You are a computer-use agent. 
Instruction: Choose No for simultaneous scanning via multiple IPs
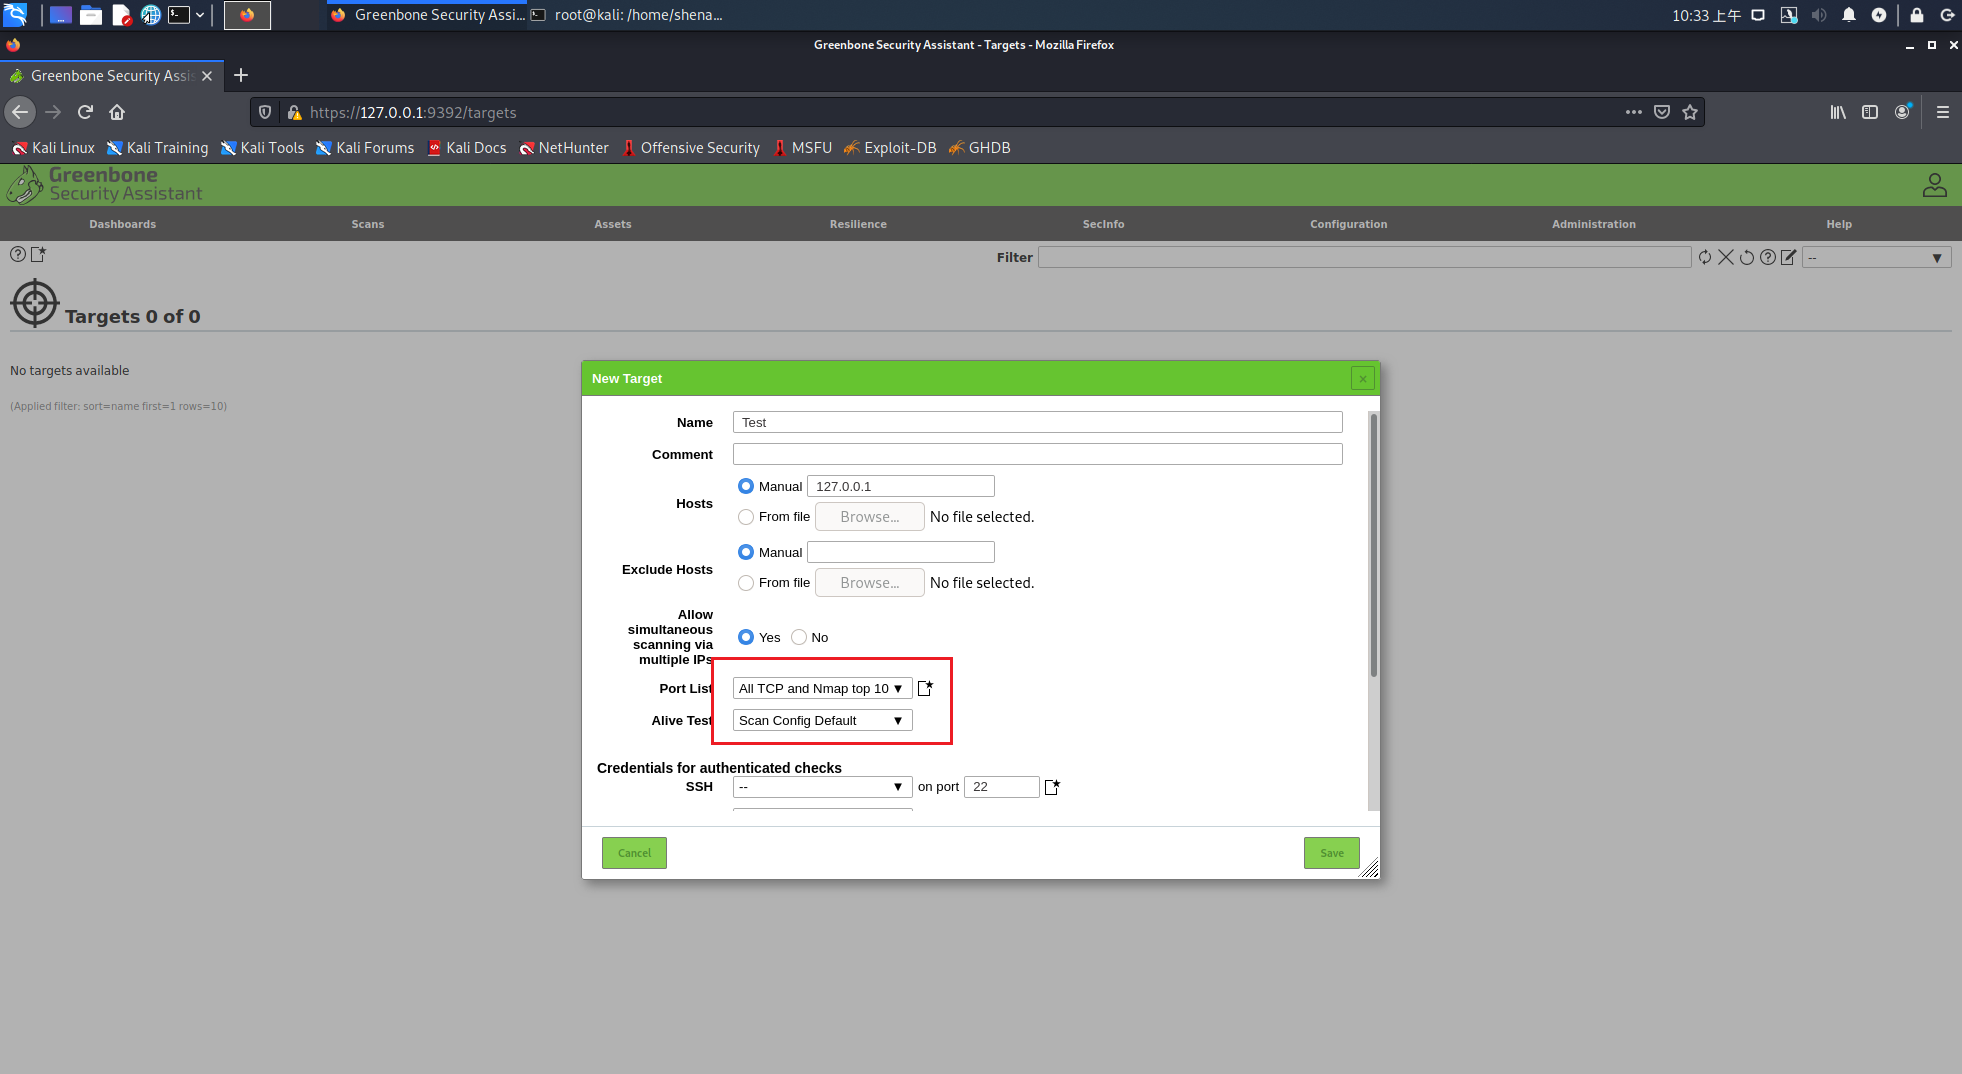(x=799, y=637)
